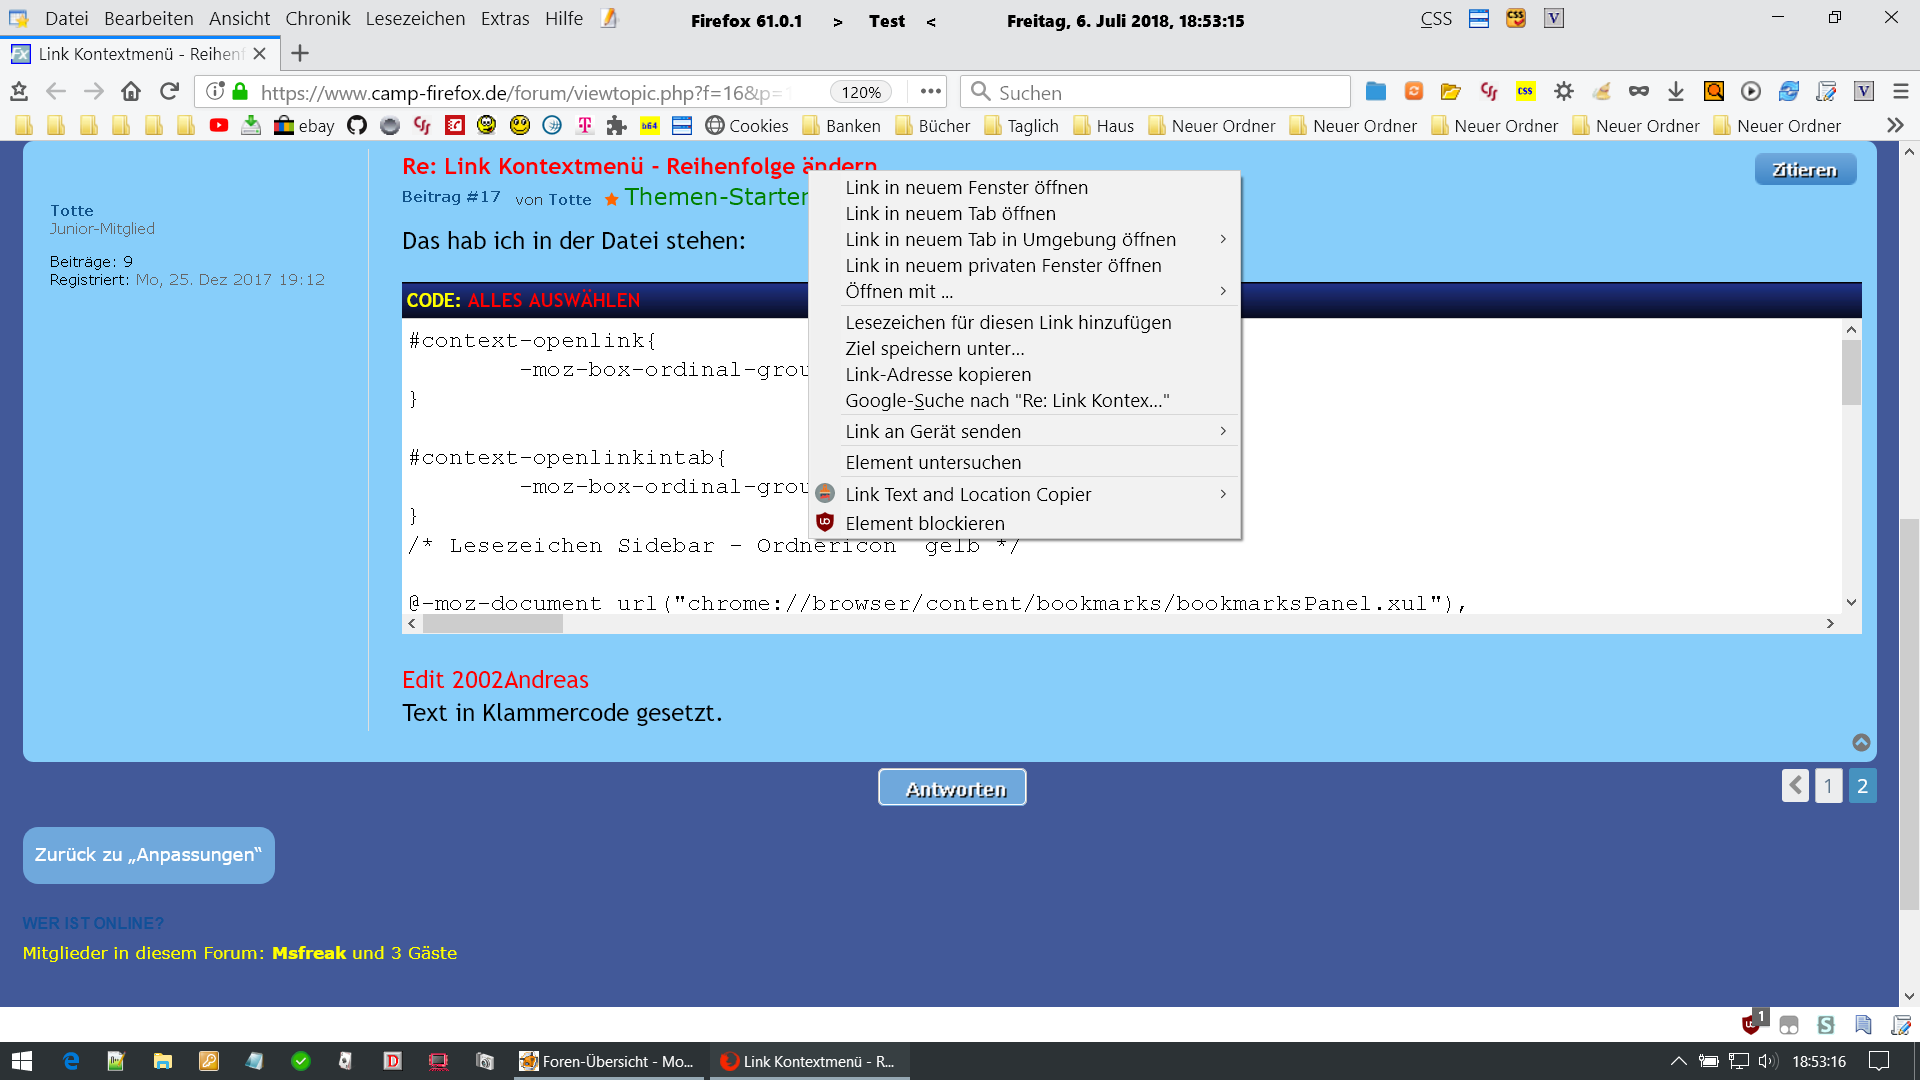Click the code box horizontal scrollbar thumb
1920x1080 pixels.
[492, 623]
